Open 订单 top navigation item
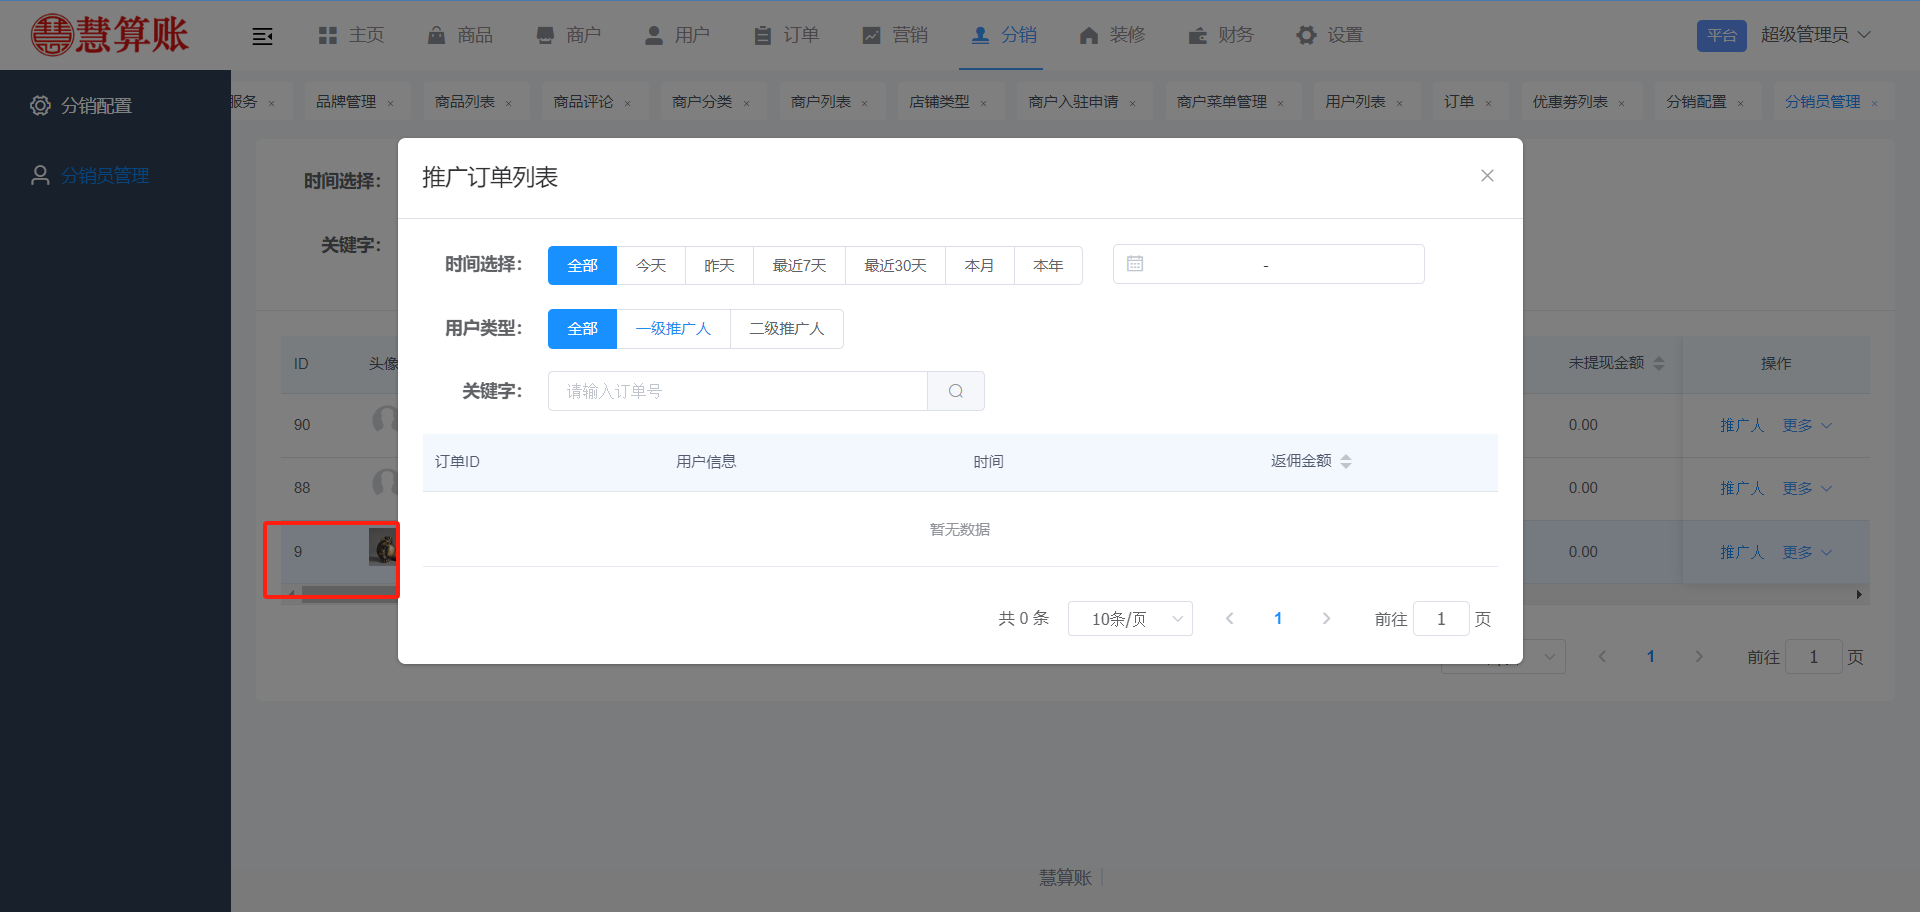The image size is (1920, 912). click(x=786, y=35)
